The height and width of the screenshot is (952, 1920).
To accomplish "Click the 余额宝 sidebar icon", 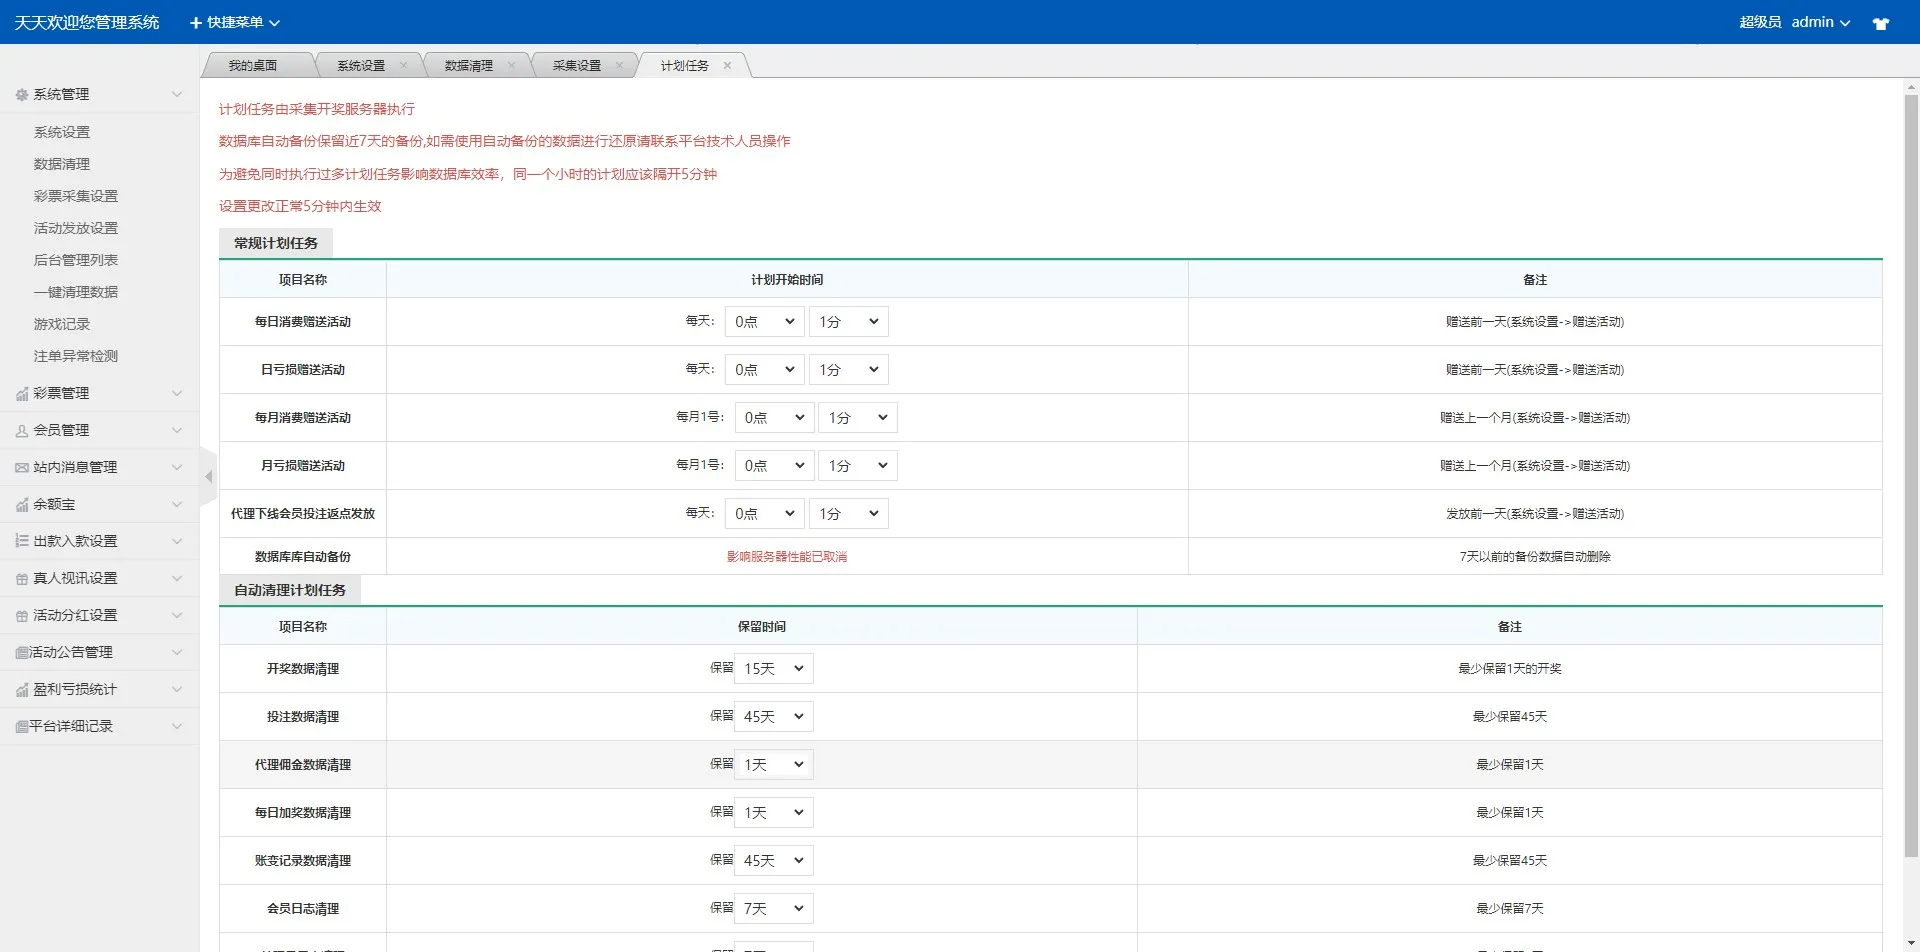I will tap(20, 504).
